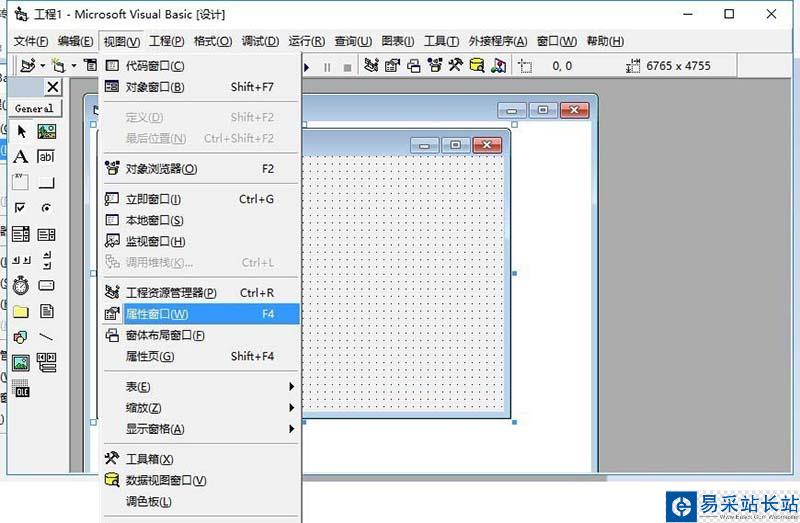Choose 对象浏览器(O) menu entry
The image size is (800, 523).
(x=202, y=168)
